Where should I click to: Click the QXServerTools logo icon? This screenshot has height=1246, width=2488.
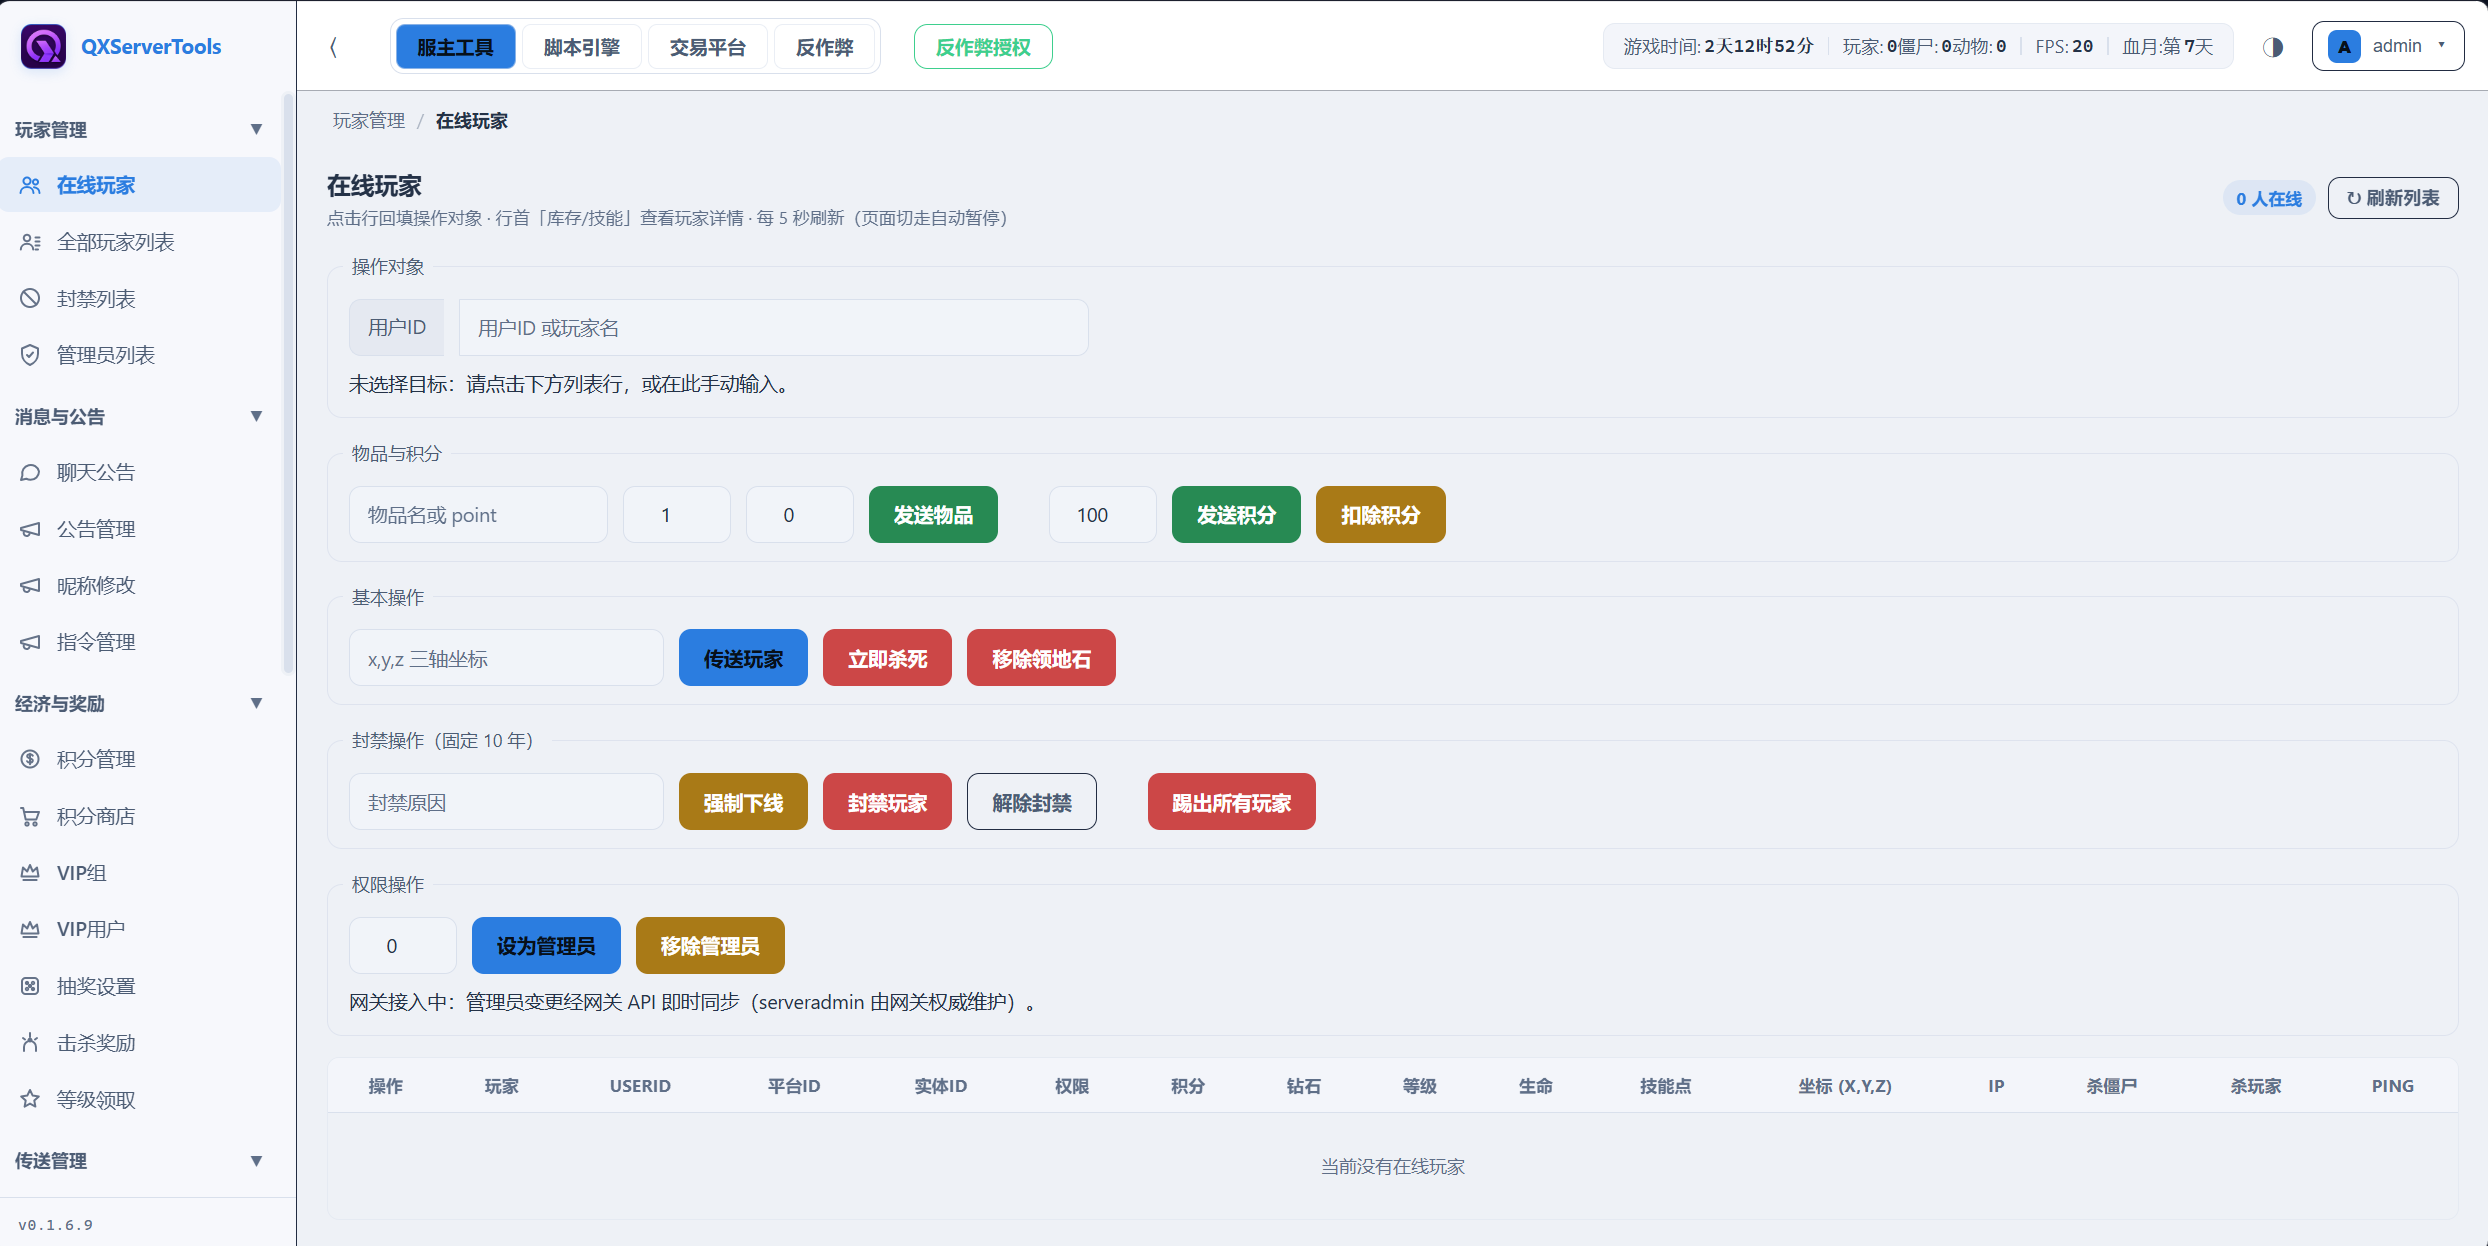click(x=43, y=46)
